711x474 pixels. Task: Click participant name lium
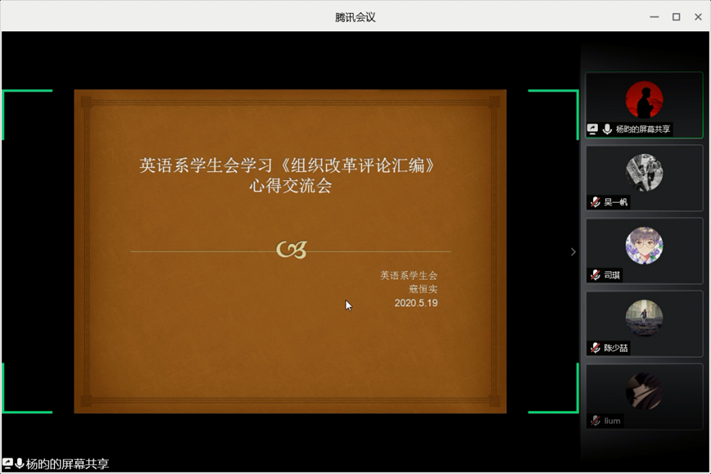(612, 421)
